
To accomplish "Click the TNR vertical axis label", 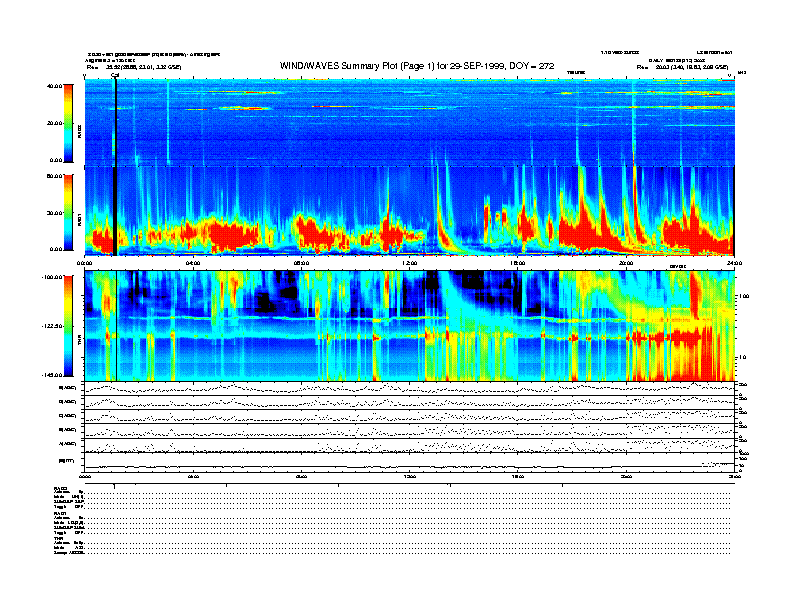I will pos(79,342).
